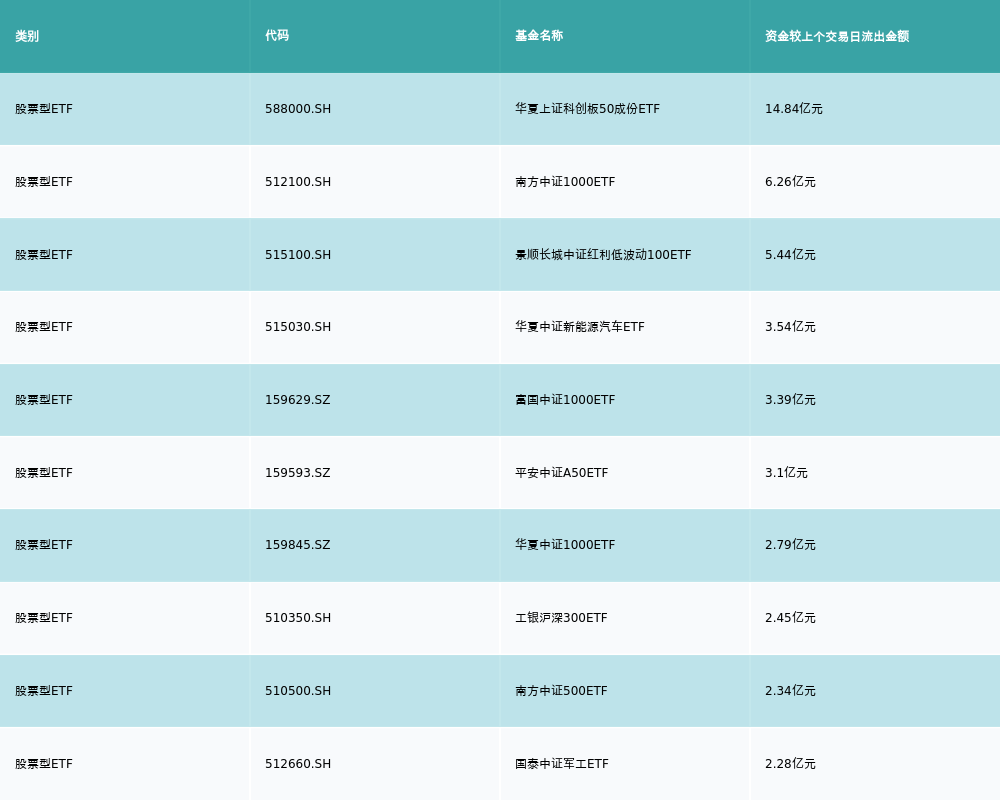The height and width of the screenshot is (800, 1000).
Task: Click fund name 华夏上证科创板50成份ETF
Action: tap(587, 109)
